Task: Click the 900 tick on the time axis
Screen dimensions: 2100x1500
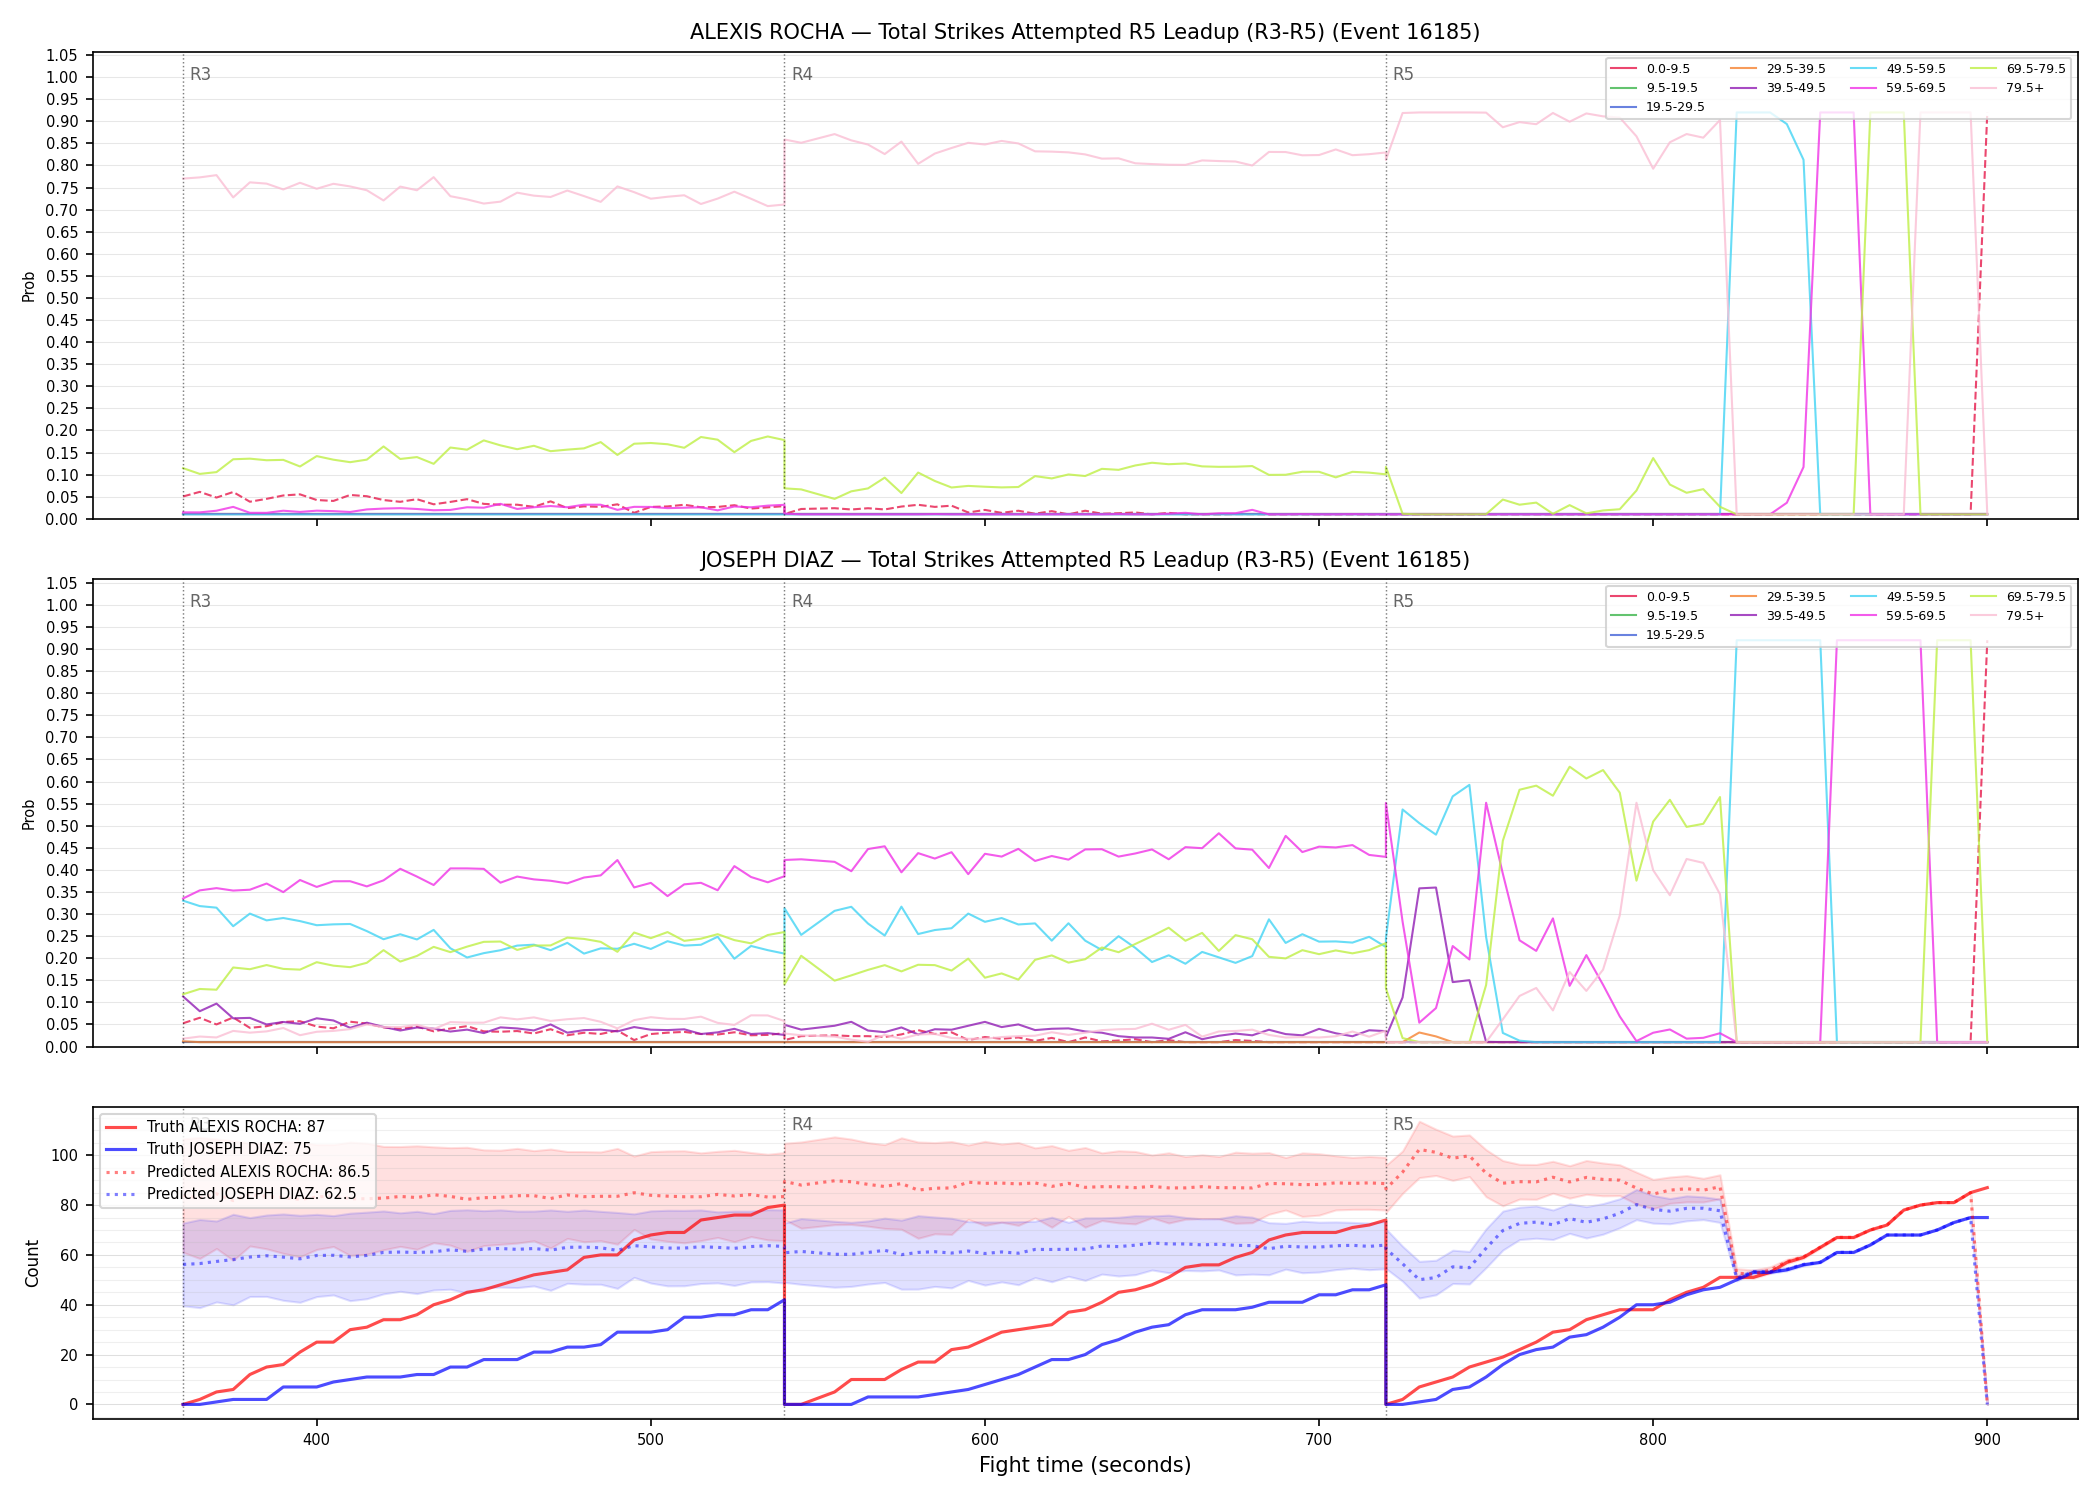Action: (1987, 1439)
